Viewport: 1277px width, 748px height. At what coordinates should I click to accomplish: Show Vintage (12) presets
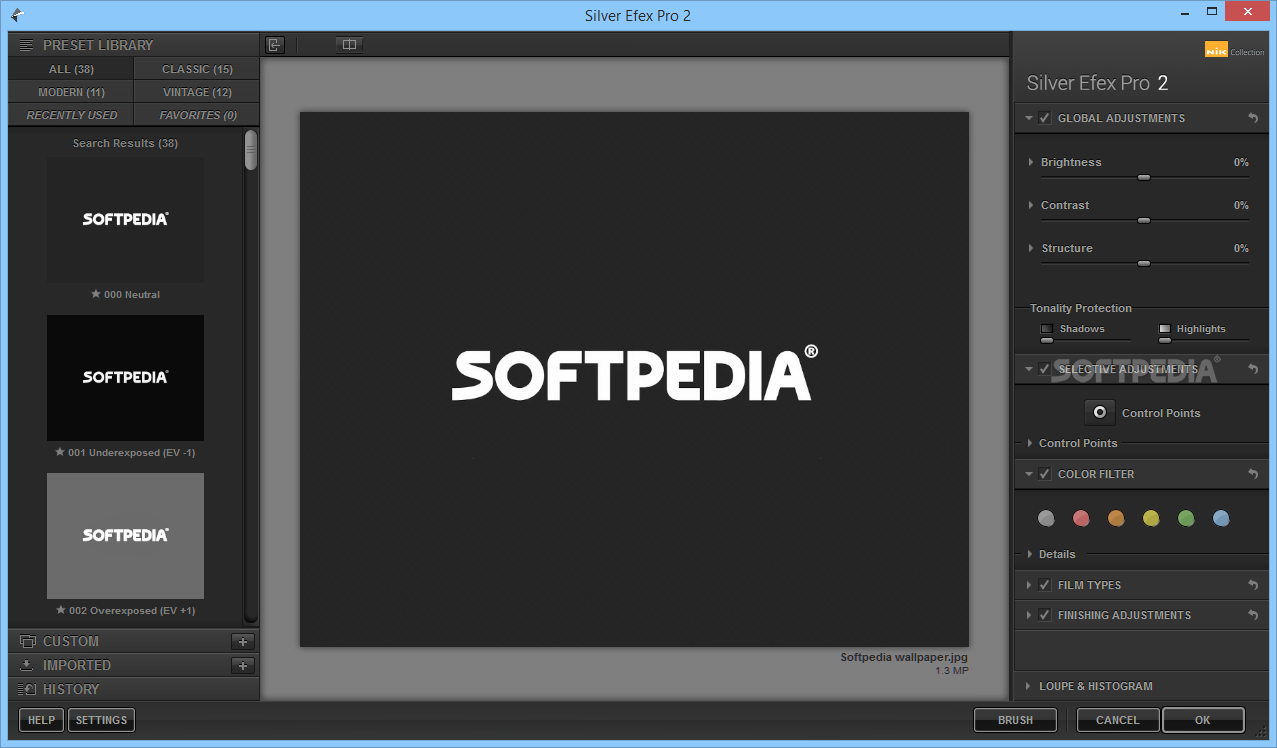(197, 92)
